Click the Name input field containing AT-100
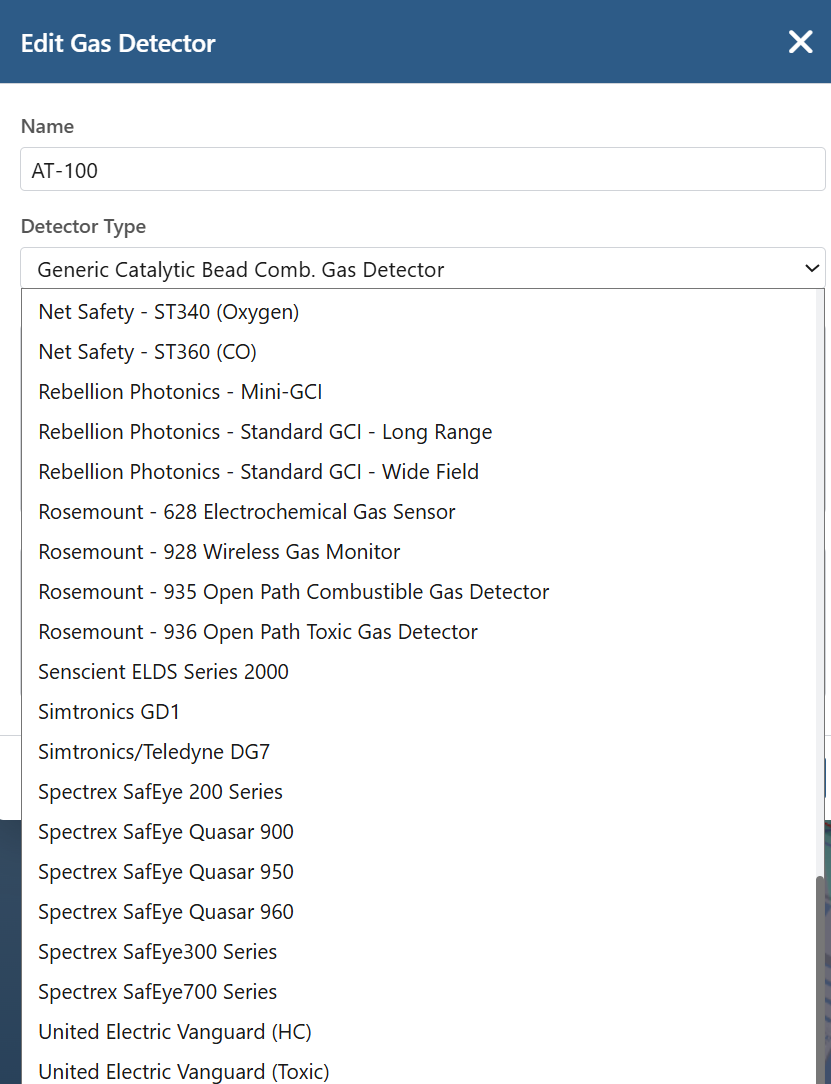Viewport: 831px width, 1084px height. click(x=422, y=169)
